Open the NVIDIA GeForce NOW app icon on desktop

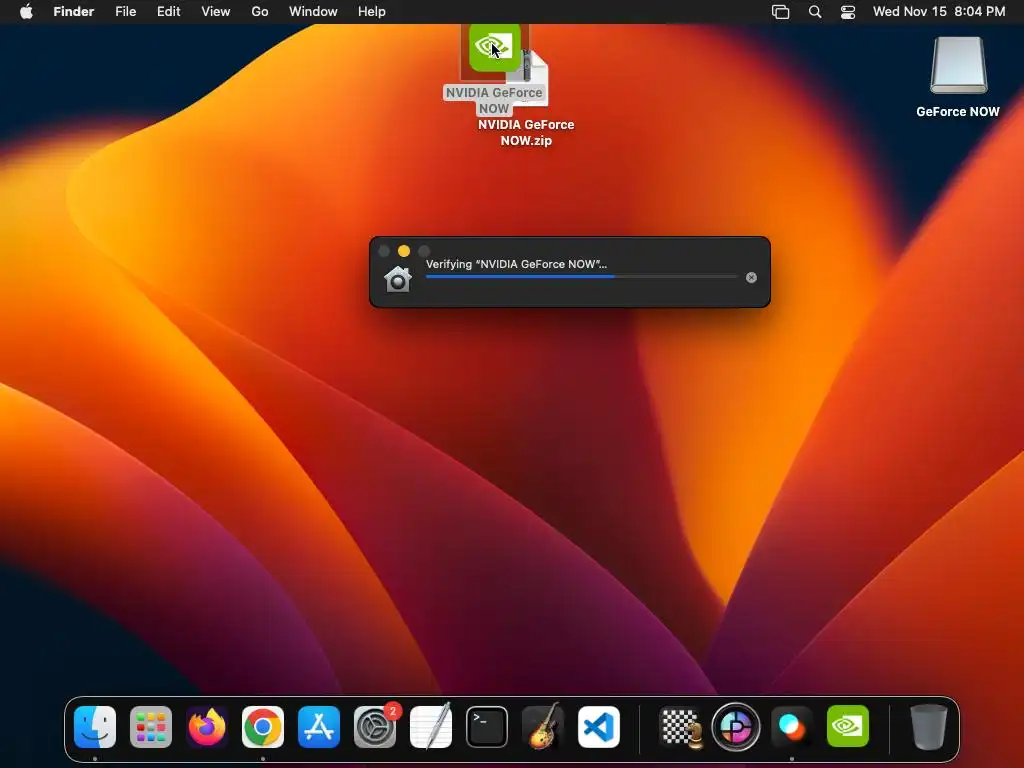(x=494, y=47)
